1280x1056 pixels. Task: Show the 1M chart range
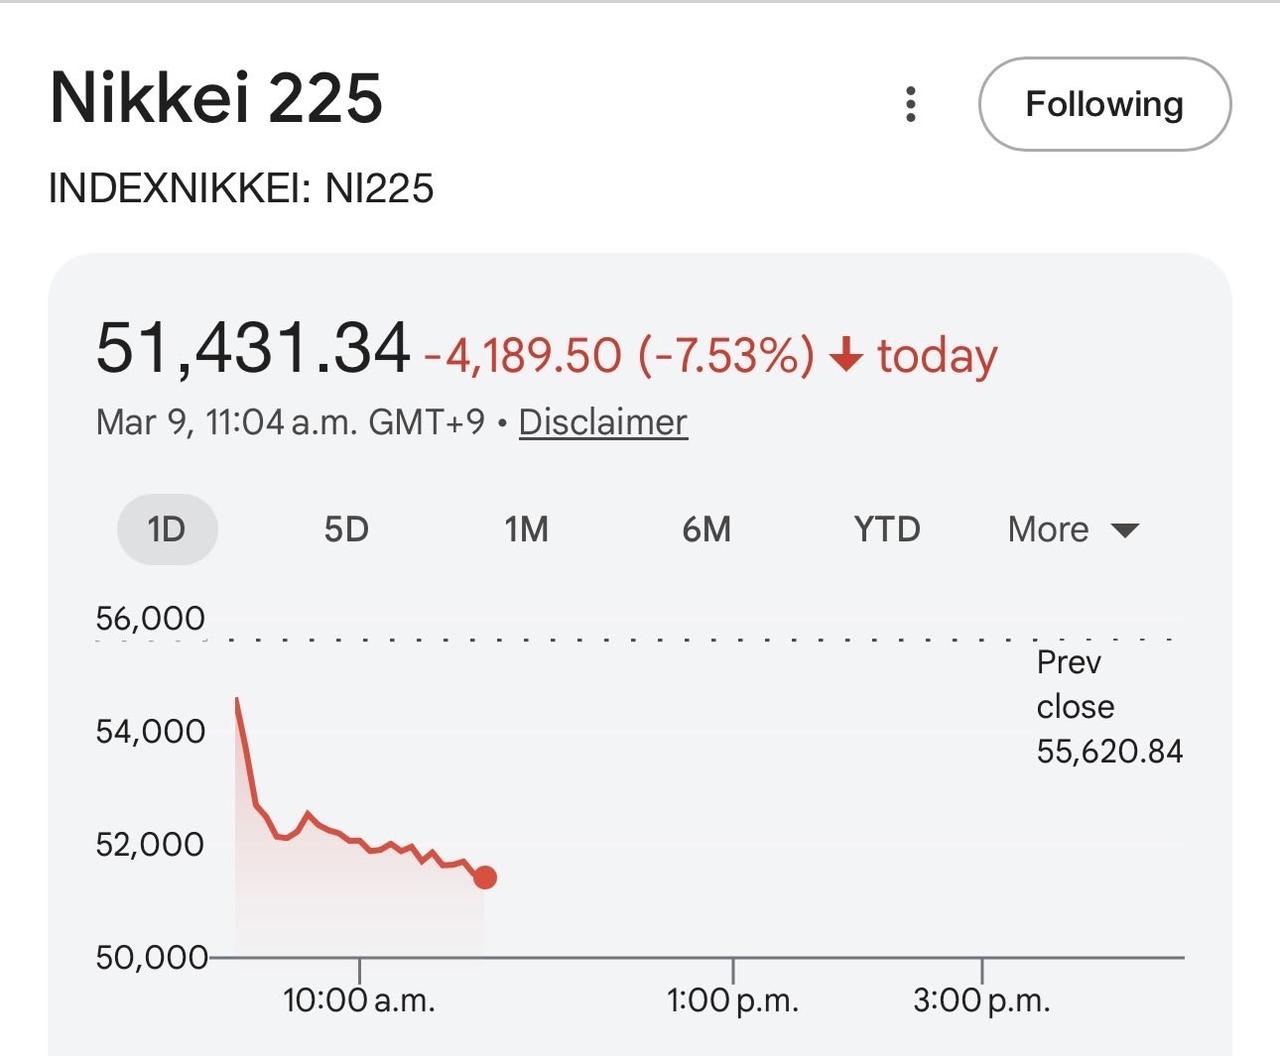526,529
